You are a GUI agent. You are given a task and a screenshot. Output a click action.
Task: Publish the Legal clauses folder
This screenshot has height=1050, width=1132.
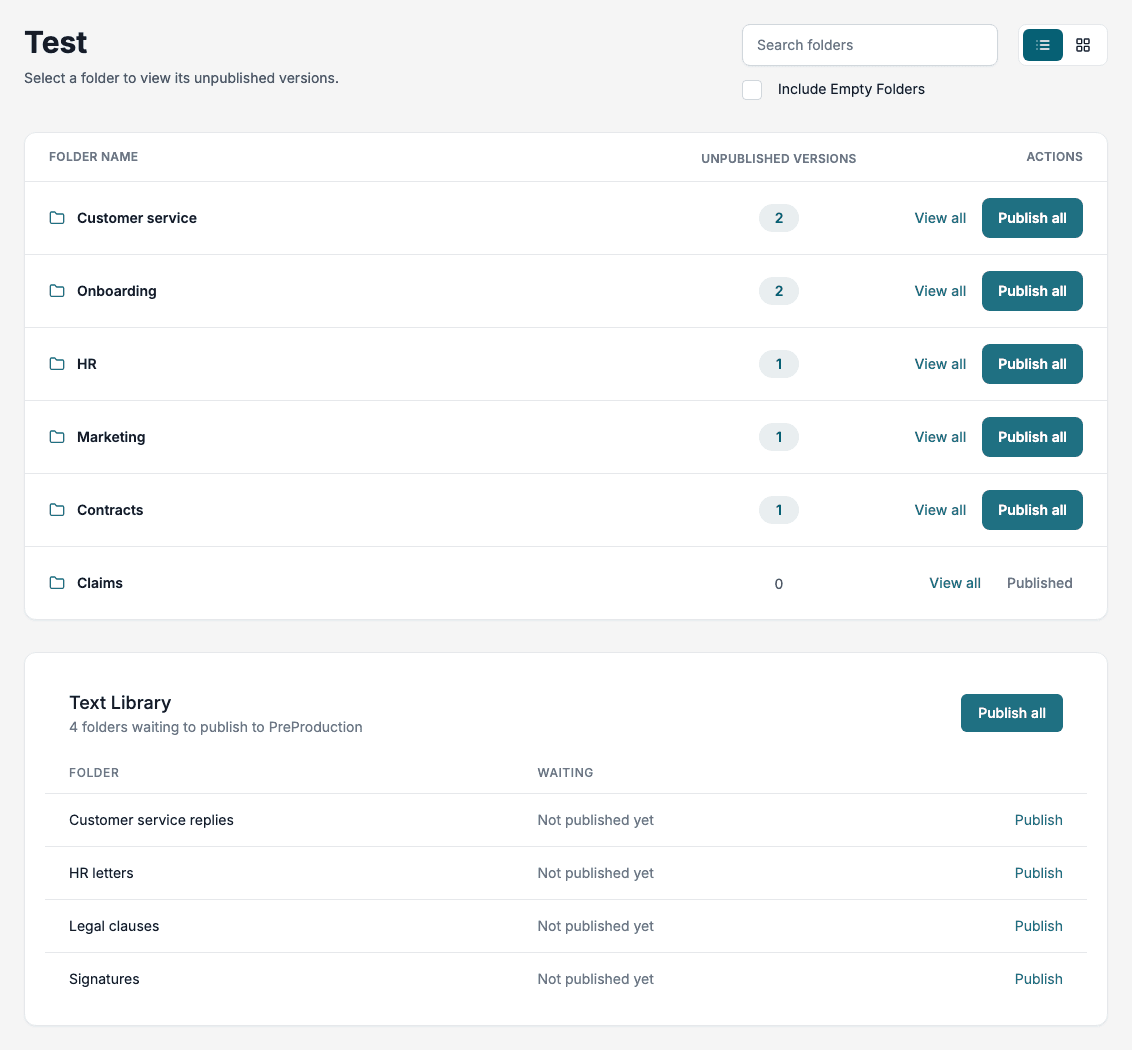click(1038, 927)
